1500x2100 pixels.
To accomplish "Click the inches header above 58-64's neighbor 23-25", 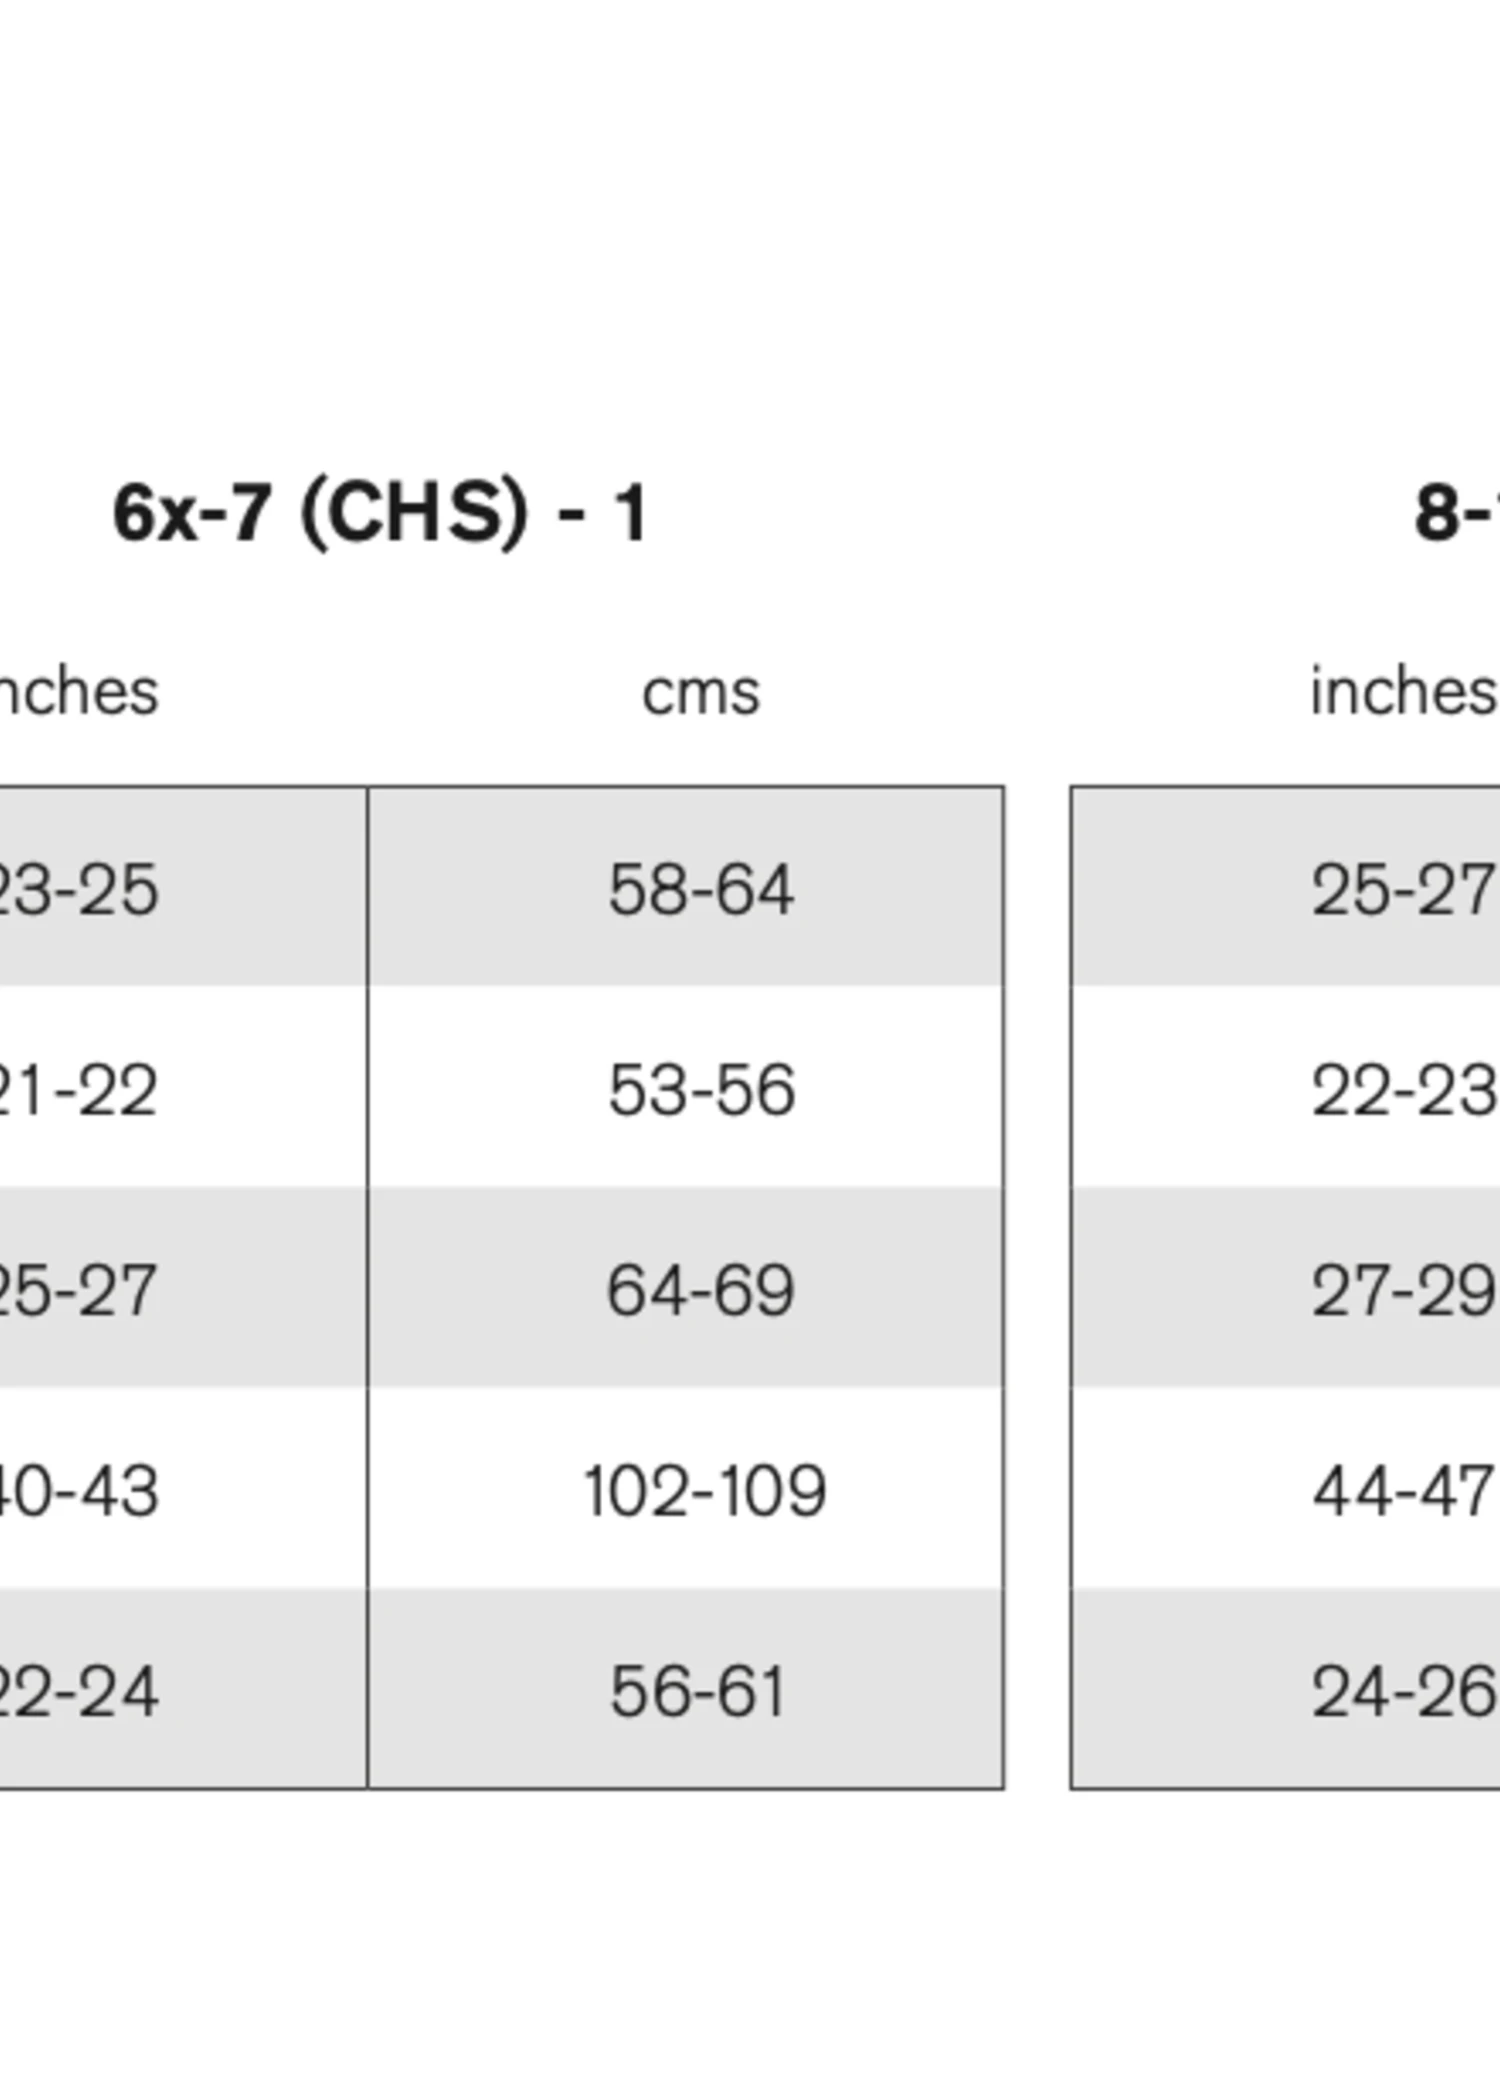I will (78, 692).
